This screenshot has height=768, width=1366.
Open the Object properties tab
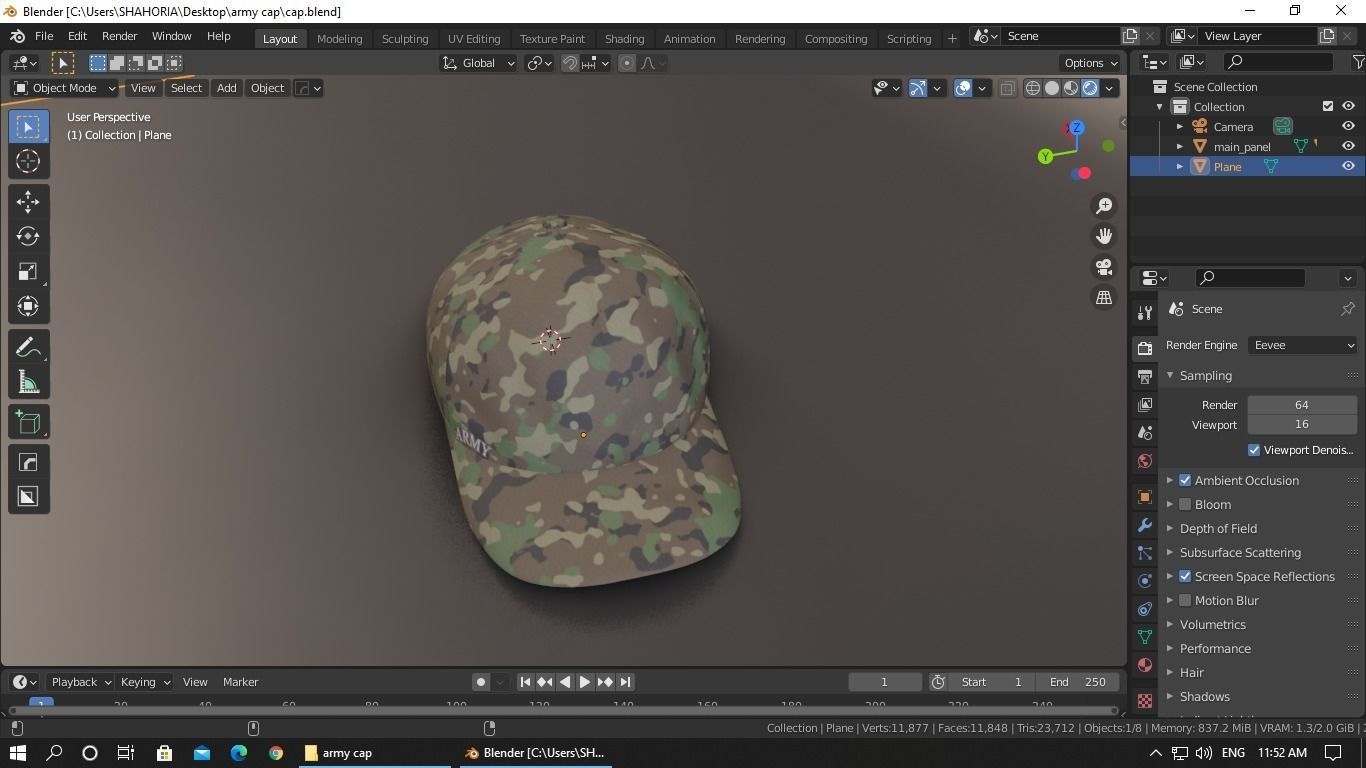[x=1145, y=497]
